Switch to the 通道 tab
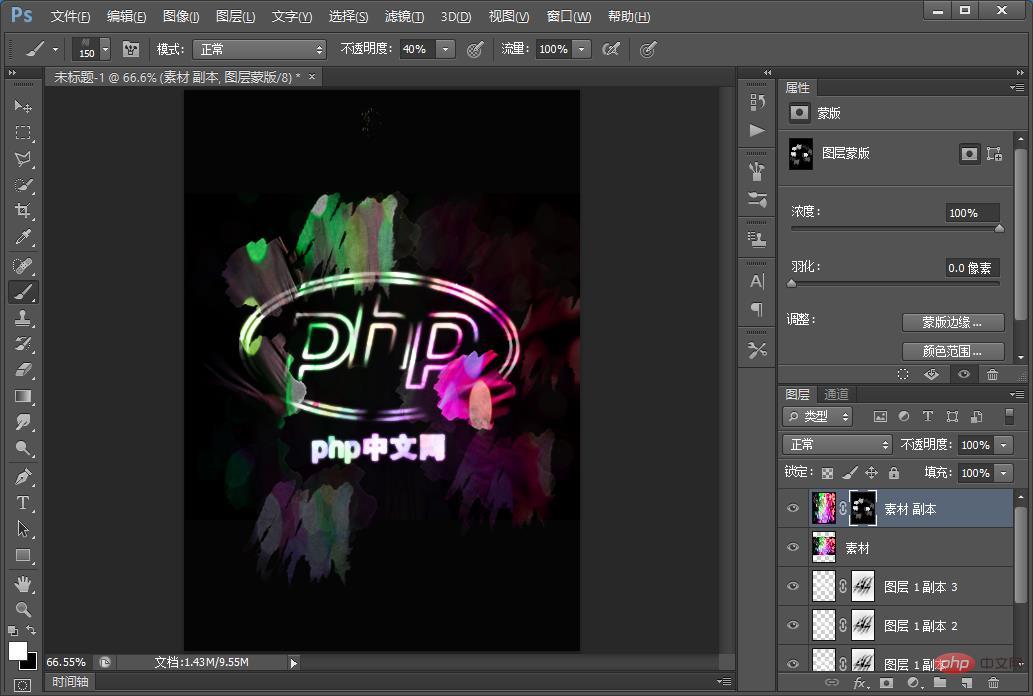The image size is (1033, 696). (x=836, y=394)
